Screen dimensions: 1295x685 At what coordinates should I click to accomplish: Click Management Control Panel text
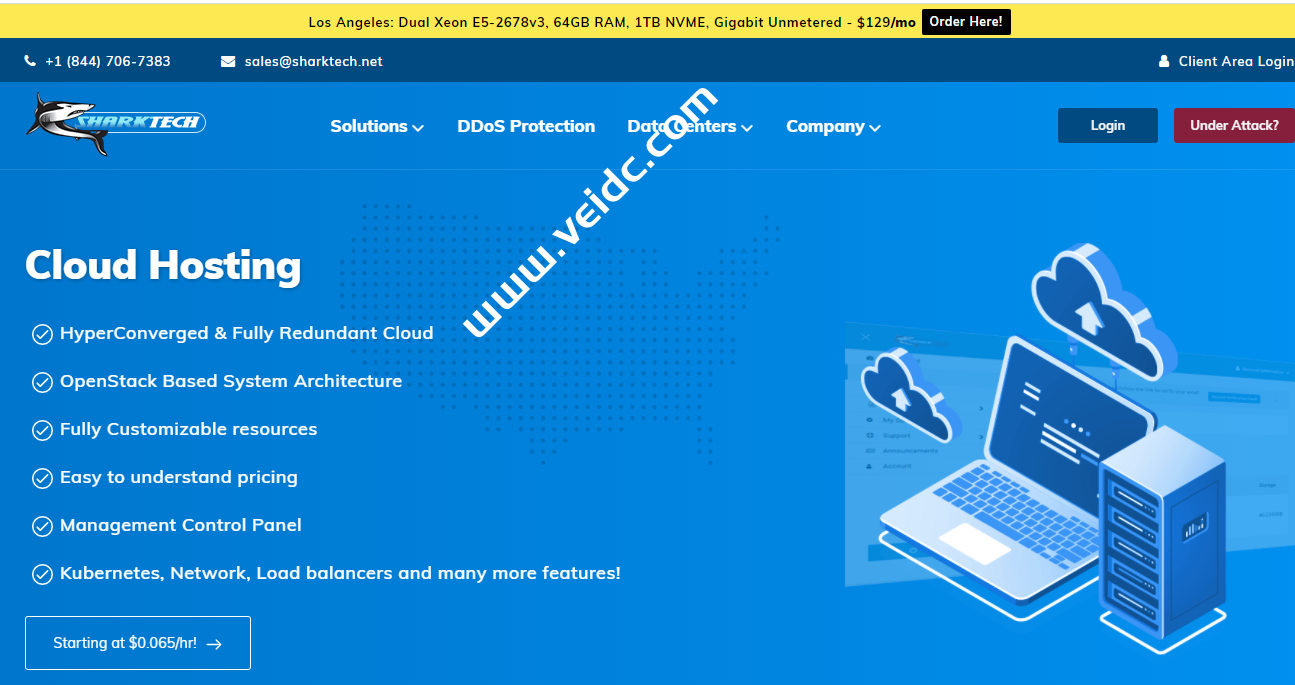coord(181,525)
